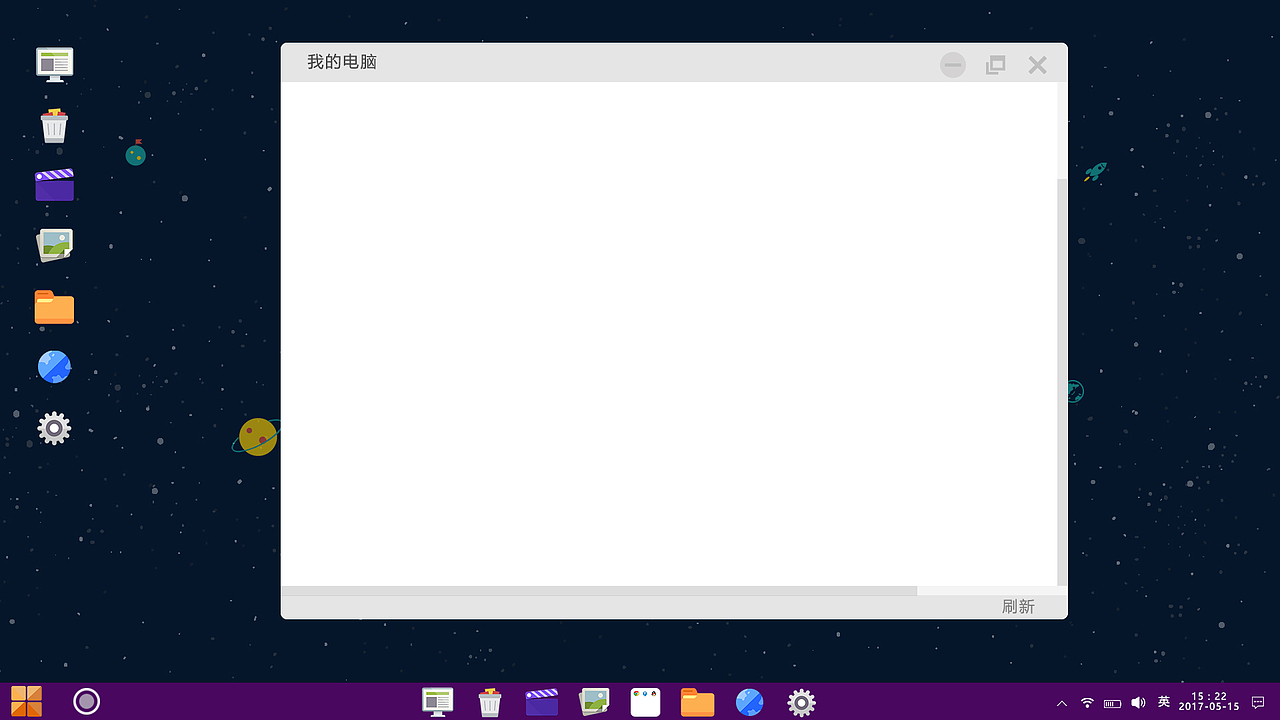Launch the web browser from the desktop
This screenshot has width=1280, height=720.
pyautogui.click(x=54, y=366)
